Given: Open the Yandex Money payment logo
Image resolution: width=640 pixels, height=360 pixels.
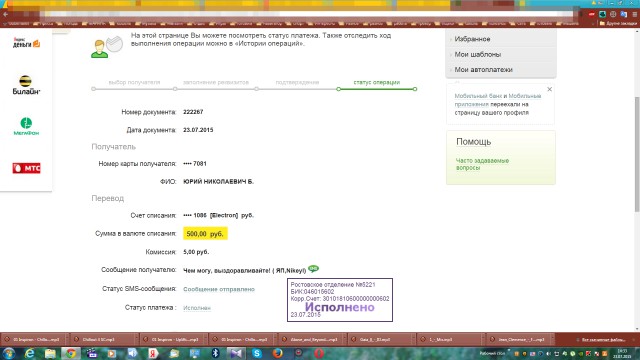Looking at the screenshot, I should click(x=26, y=43).
